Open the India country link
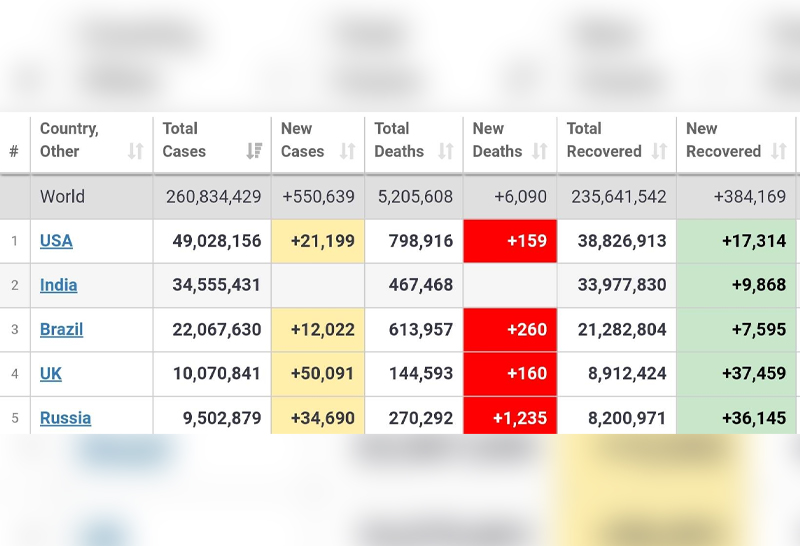 coord(58,285)
